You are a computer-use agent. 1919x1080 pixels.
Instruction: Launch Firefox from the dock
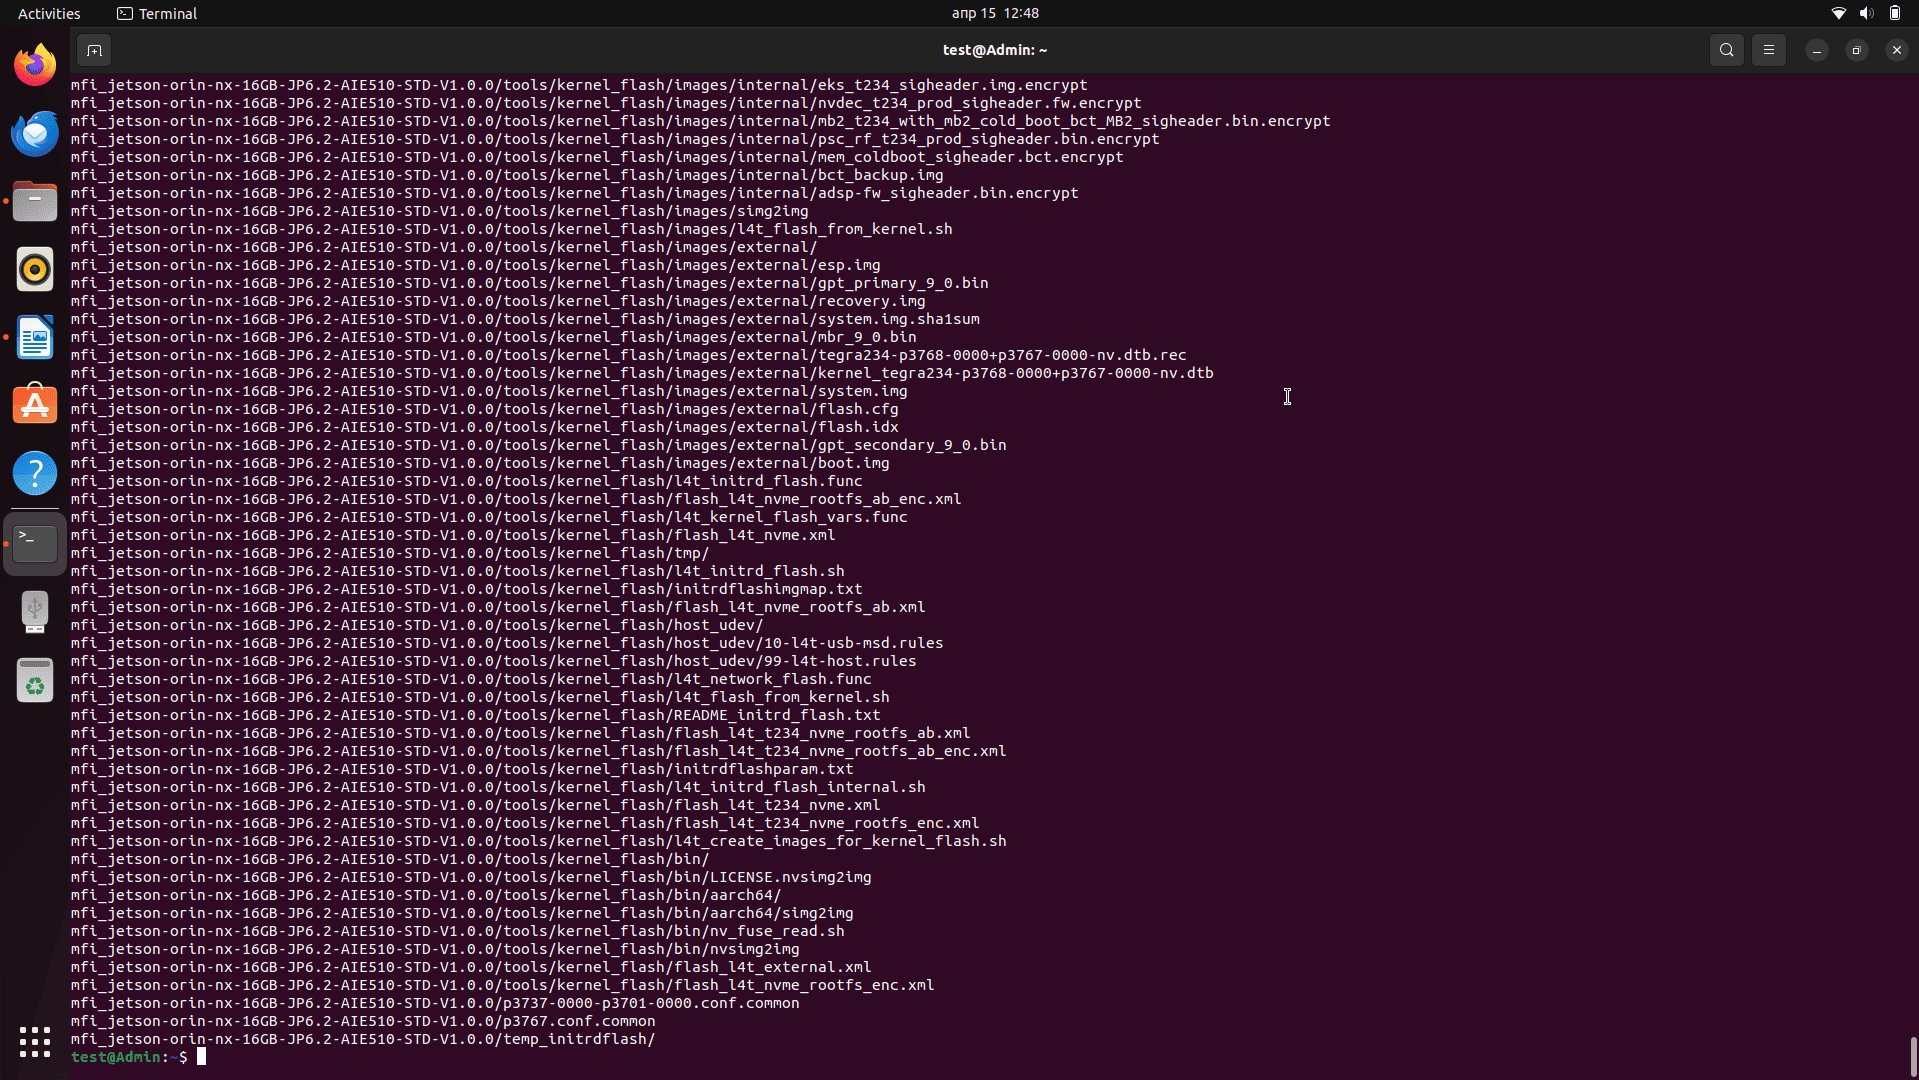[35, 66]
